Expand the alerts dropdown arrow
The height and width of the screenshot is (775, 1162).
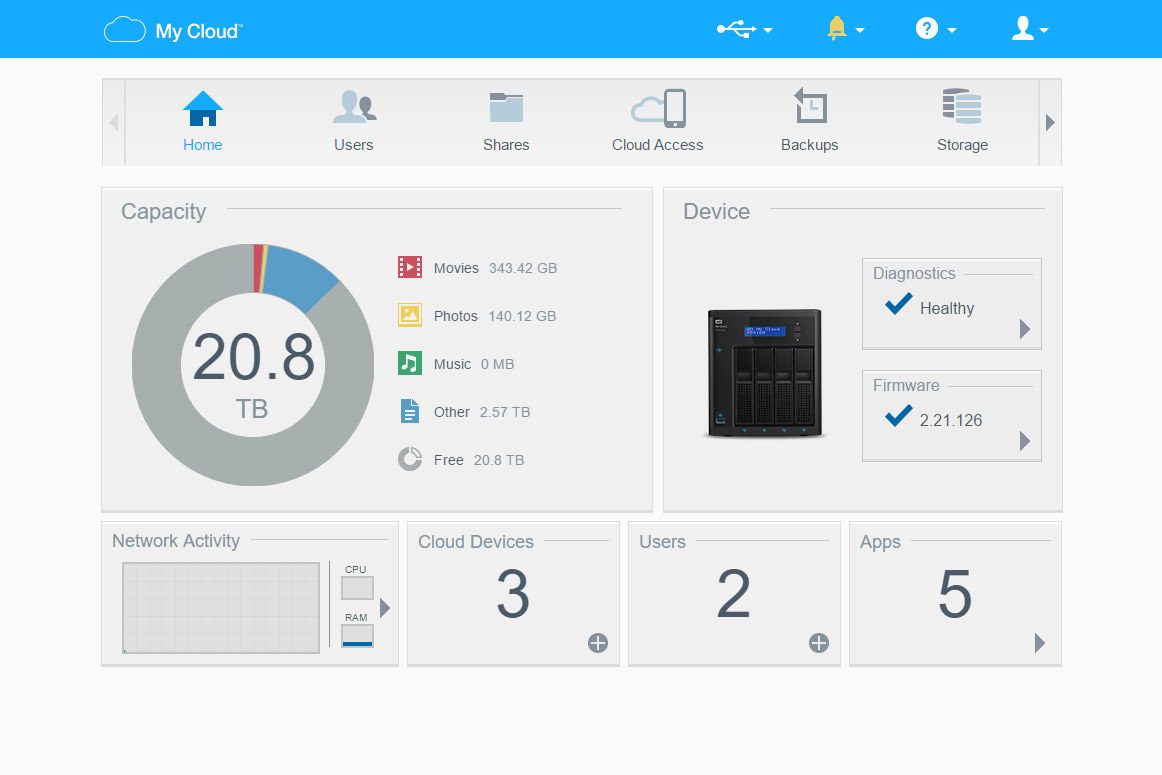point(860,30)
